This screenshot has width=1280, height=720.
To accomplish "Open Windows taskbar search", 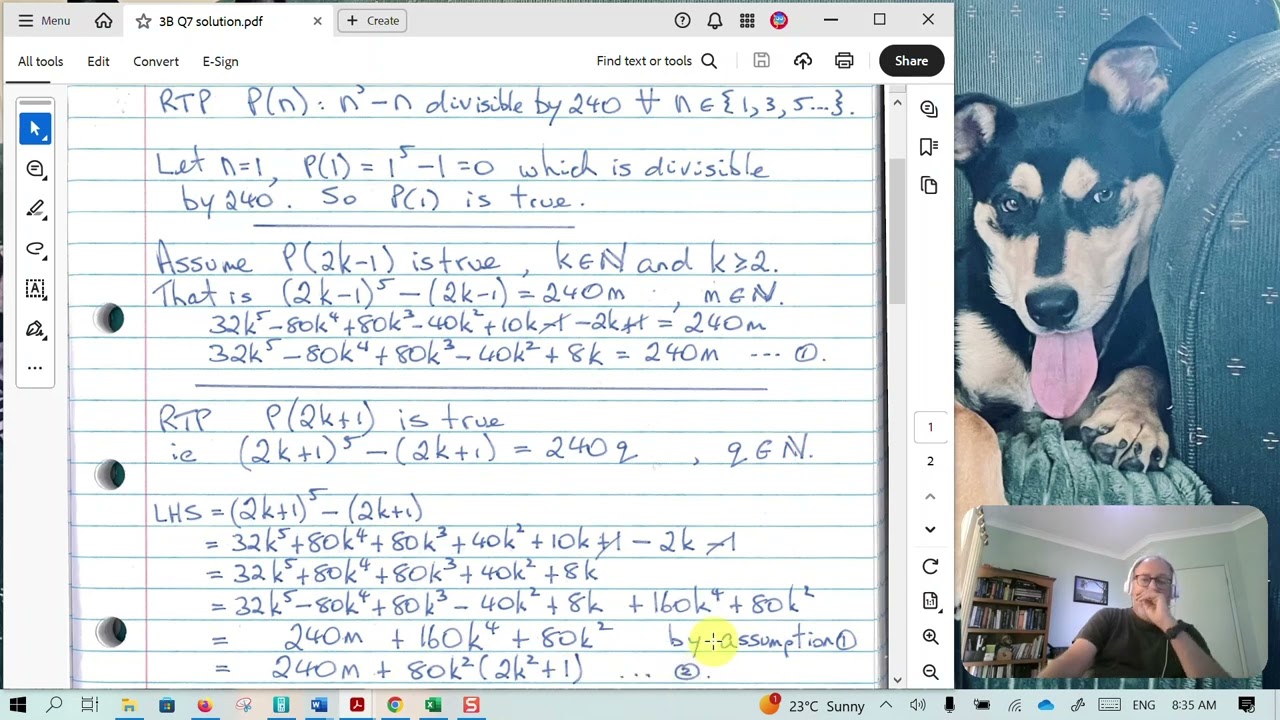I will point(54,705).
